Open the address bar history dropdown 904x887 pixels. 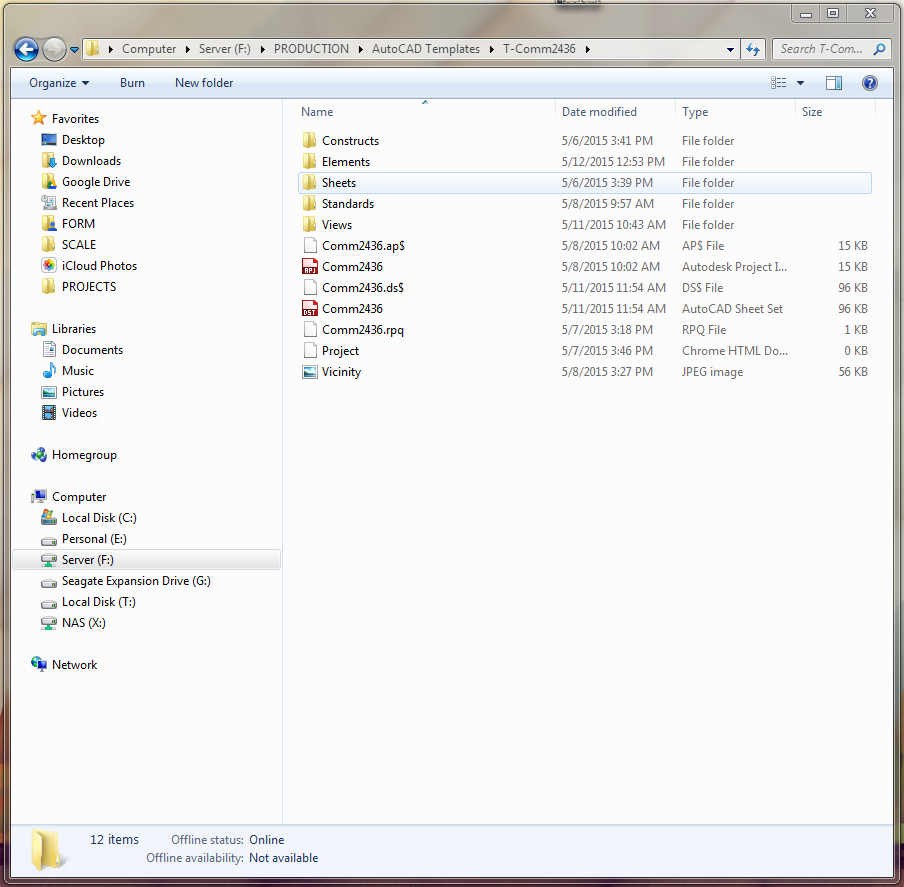tap(729, 48)
